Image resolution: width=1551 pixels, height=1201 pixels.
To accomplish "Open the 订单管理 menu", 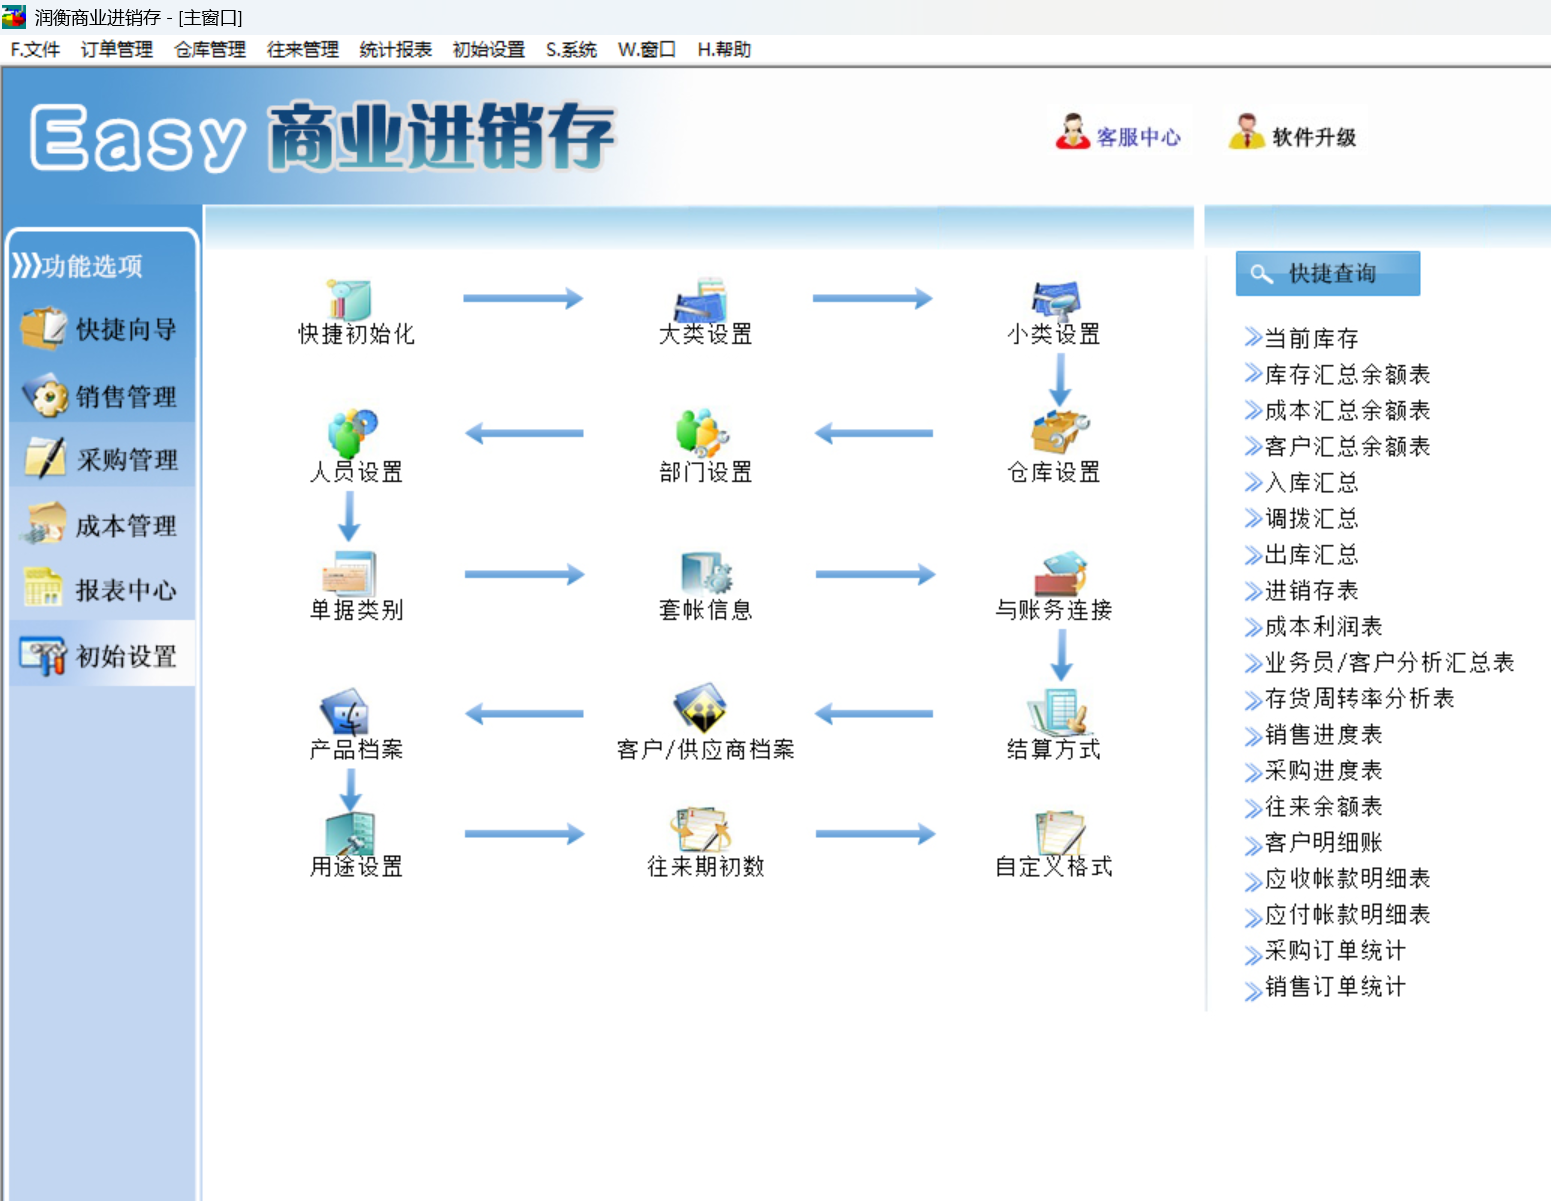I will (x=117, y=50).
